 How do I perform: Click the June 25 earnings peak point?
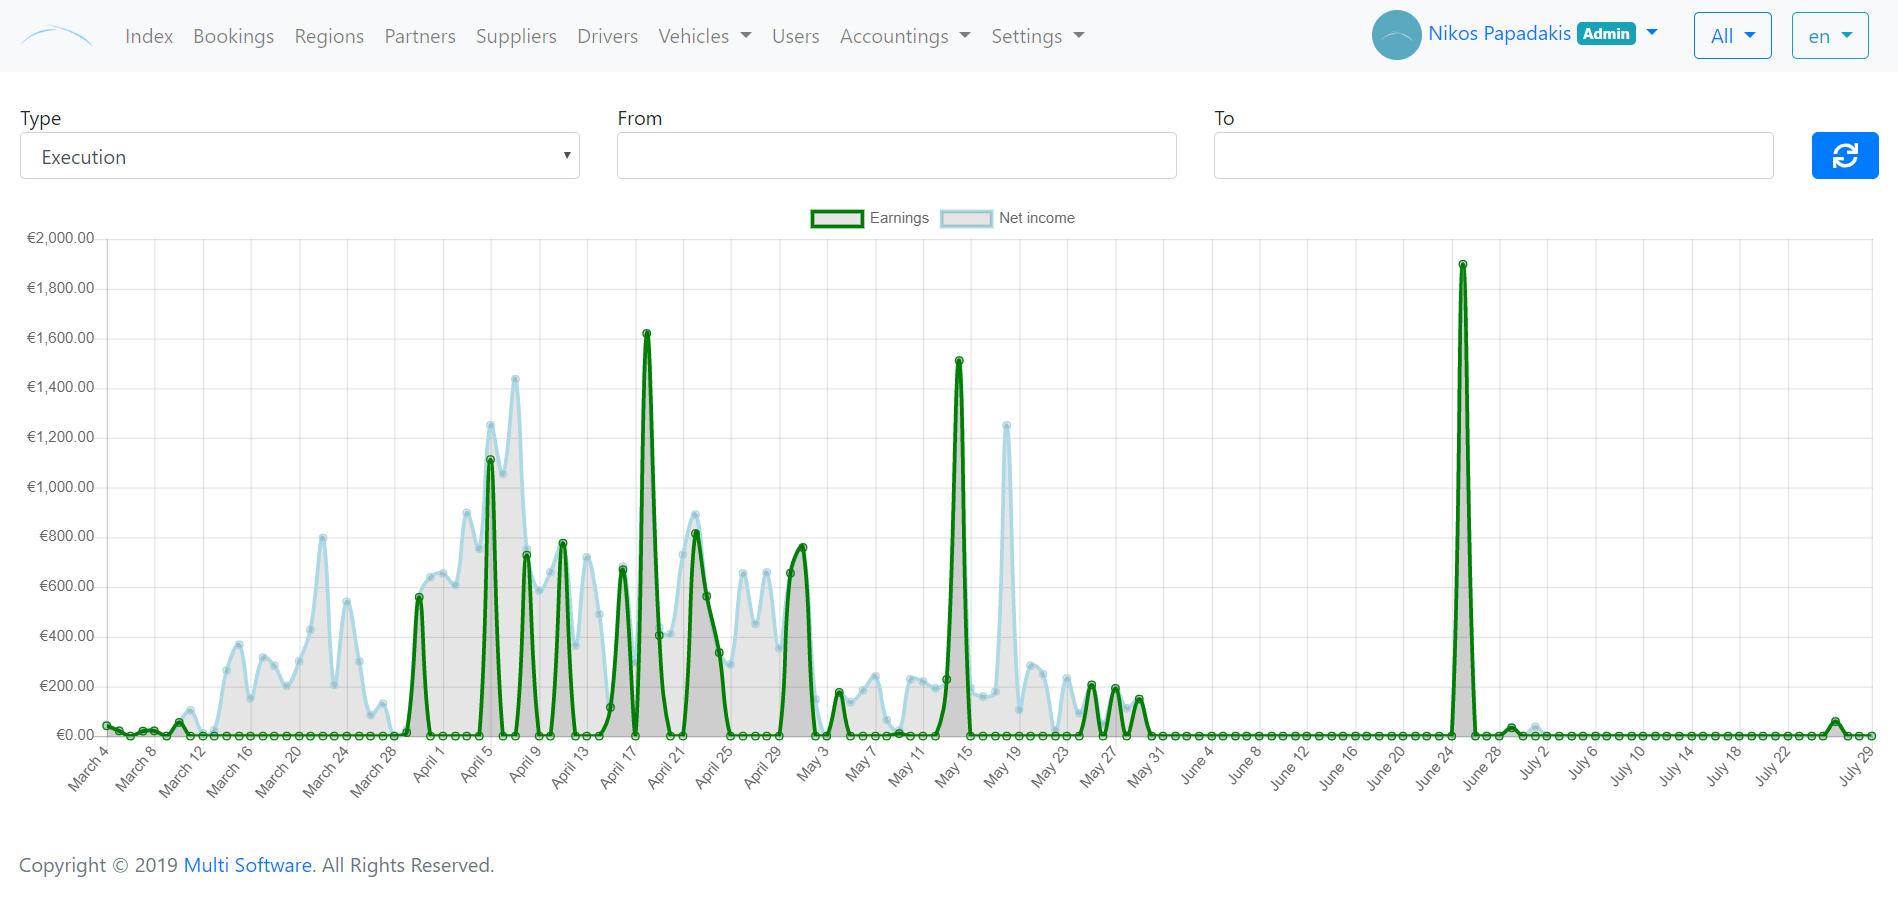coord(1463,265)
